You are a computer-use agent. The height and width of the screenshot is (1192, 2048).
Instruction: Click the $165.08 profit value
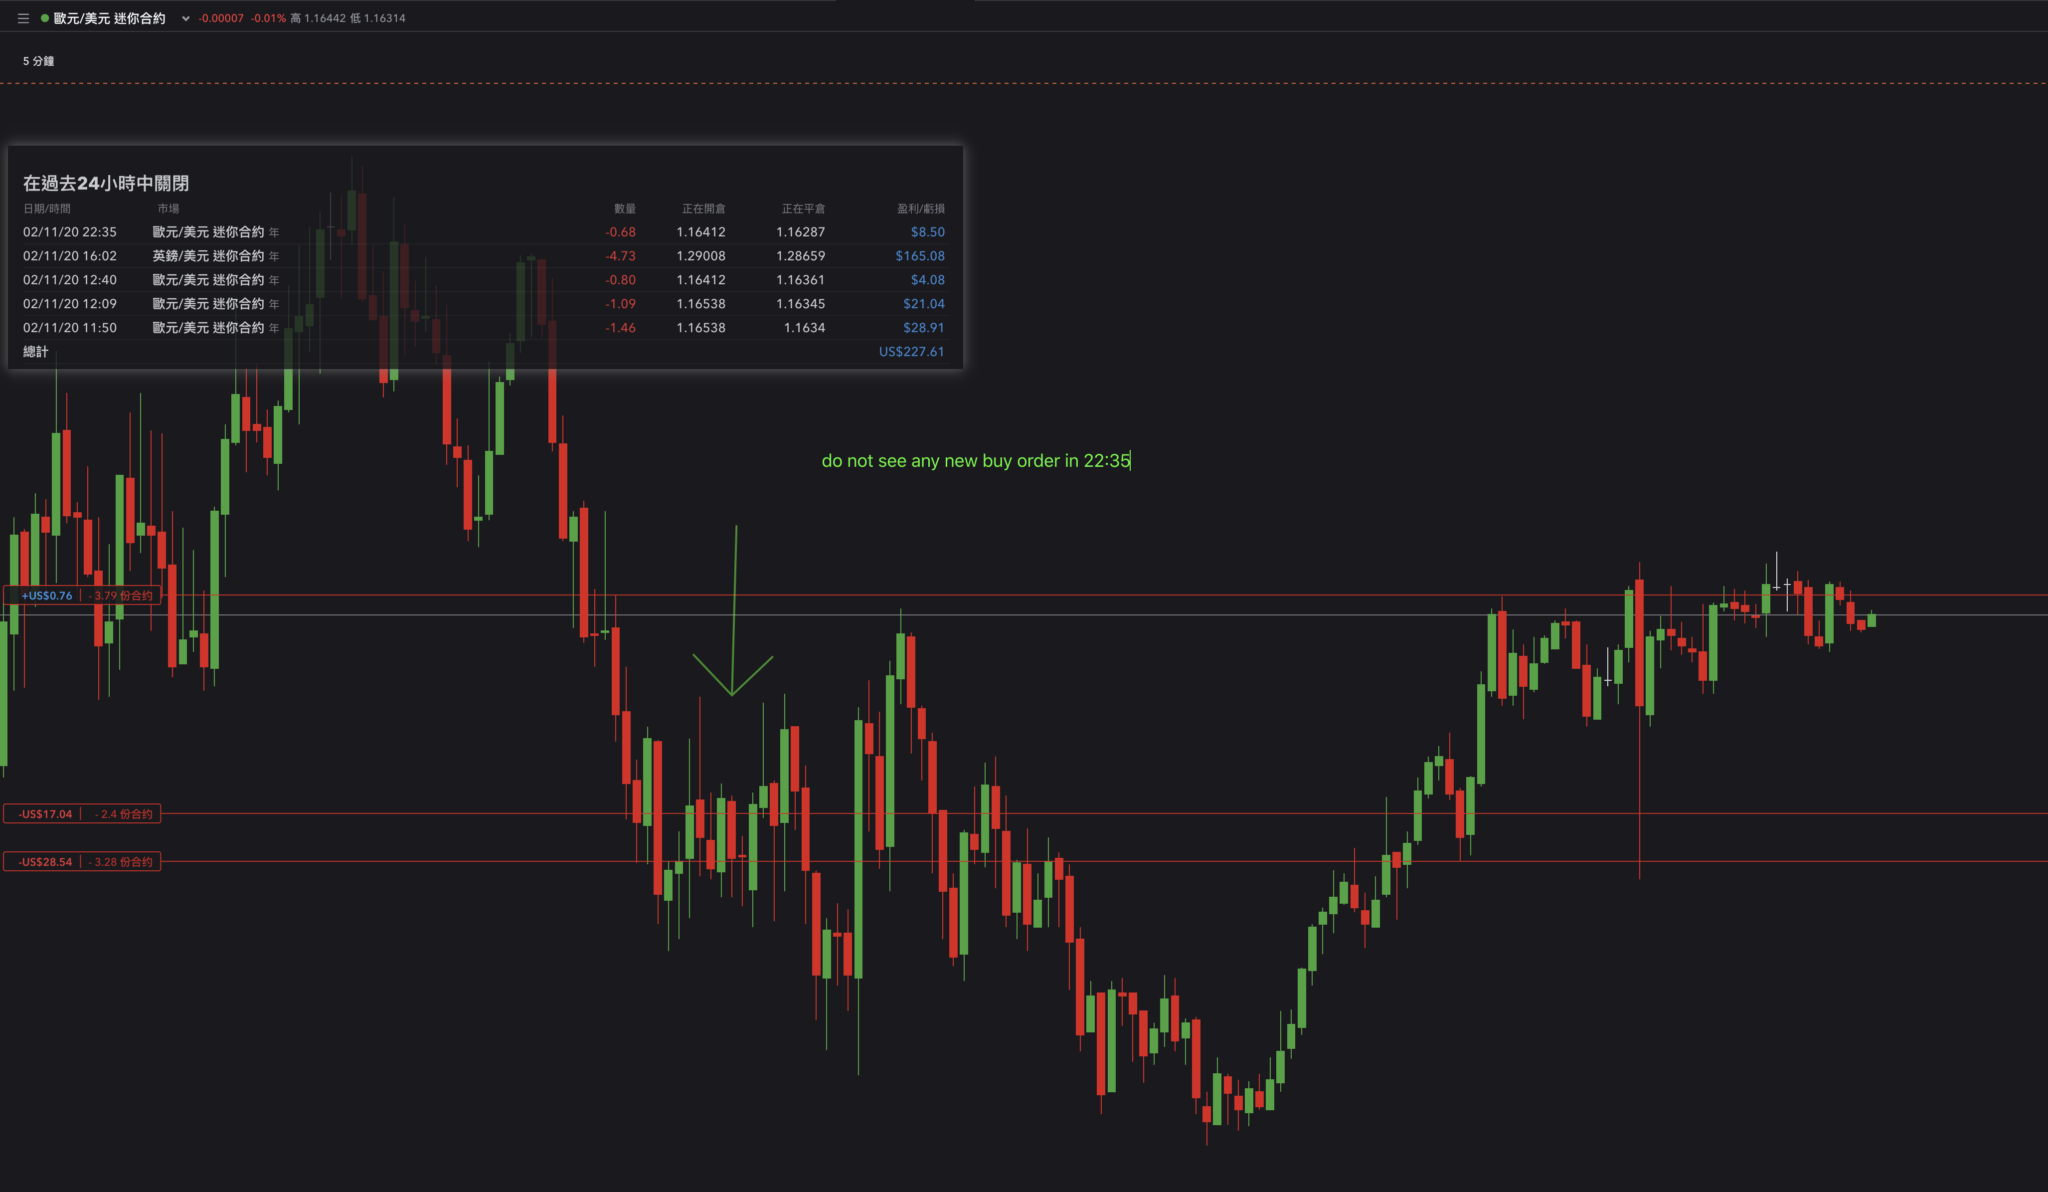(x=919, y=256)
